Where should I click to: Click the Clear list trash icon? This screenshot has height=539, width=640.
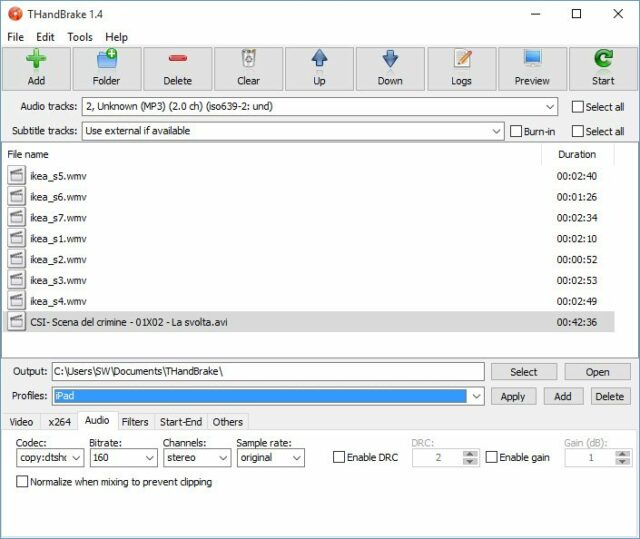pyautogui.click(x=248, y=60)
